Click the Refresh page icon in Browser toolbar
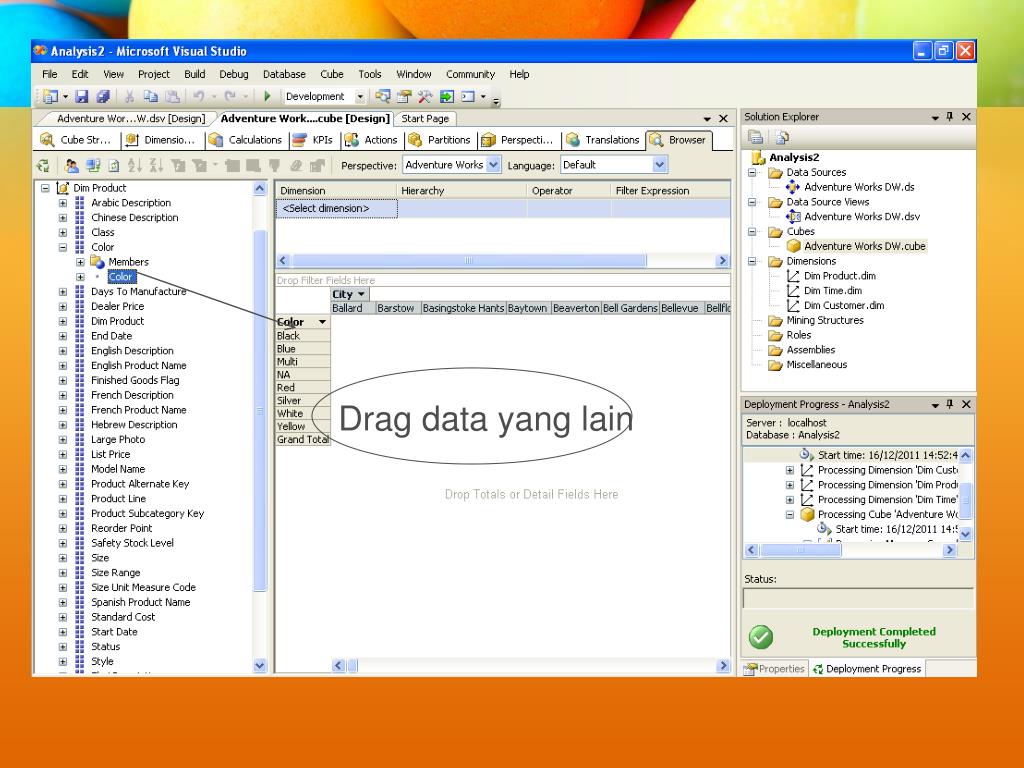This screenshot has height=768, width=1024. coord(114,166)
